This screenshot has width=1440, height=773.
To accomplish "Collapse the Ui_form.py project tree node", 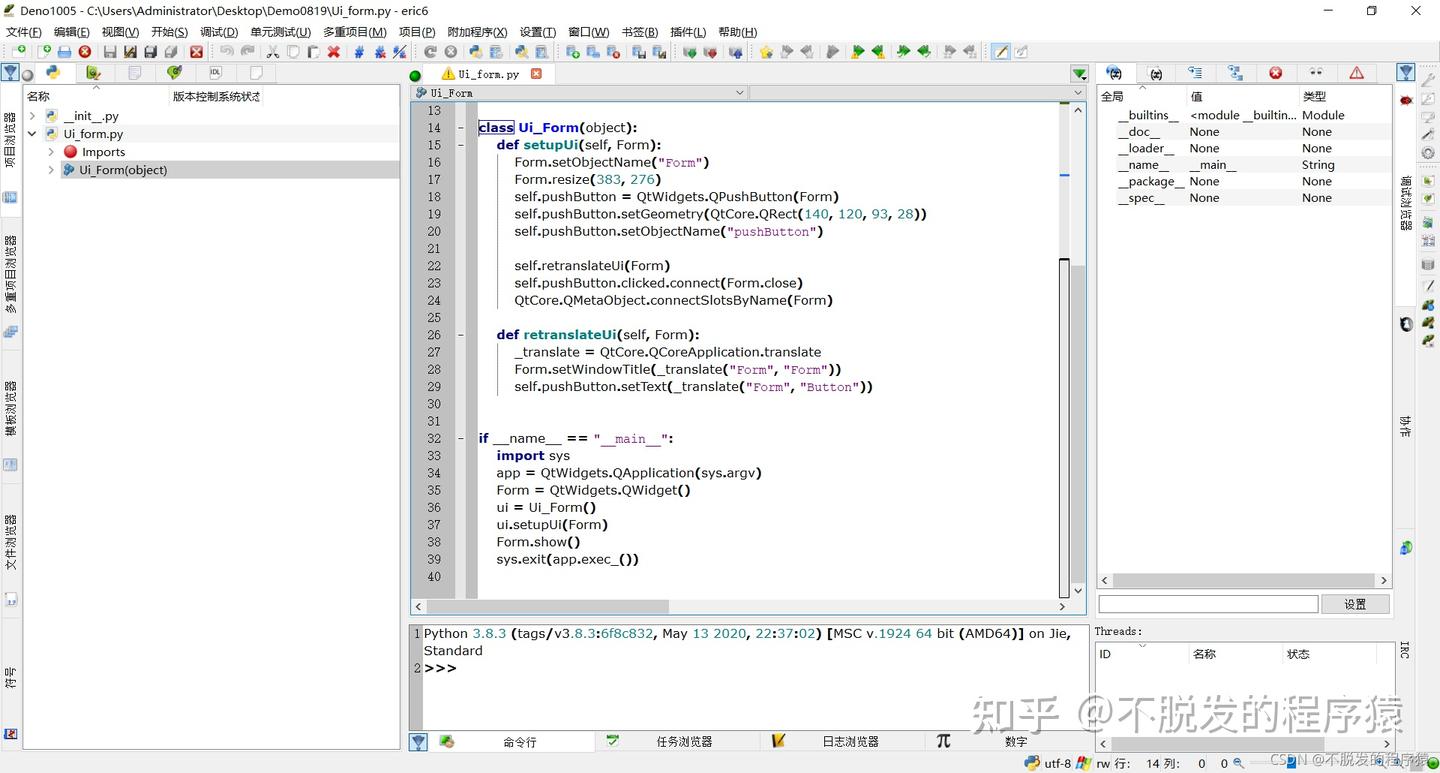I will pyautogui.click(x=32, y=133).
